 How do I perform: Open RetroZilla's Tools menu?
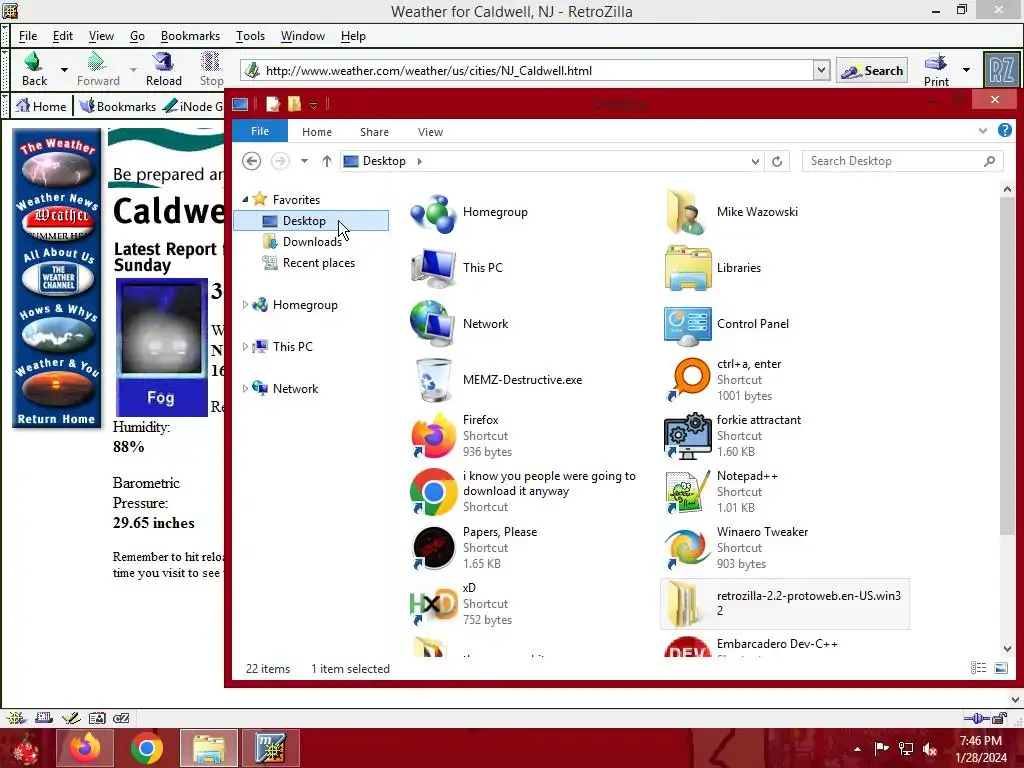(x=250, y=36)
